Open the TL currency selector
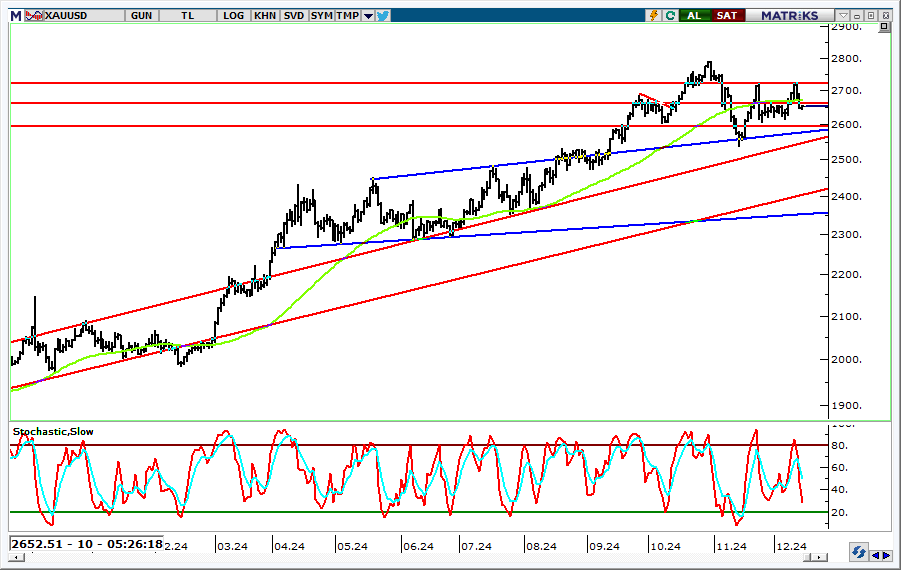Screen dimensions: 901x570 (189, 15)
